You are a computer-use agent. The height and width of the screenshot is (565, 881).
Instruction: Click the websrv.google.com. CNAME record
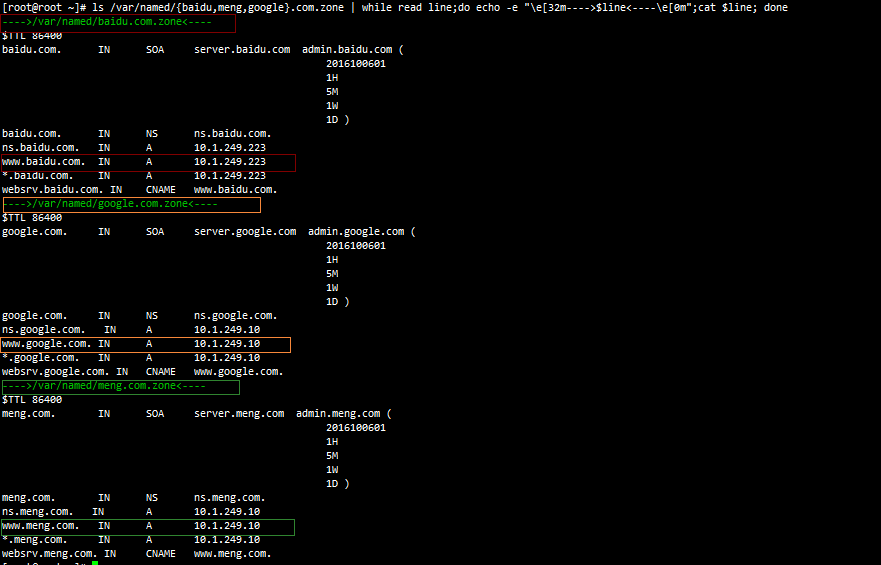coord(143,372)
